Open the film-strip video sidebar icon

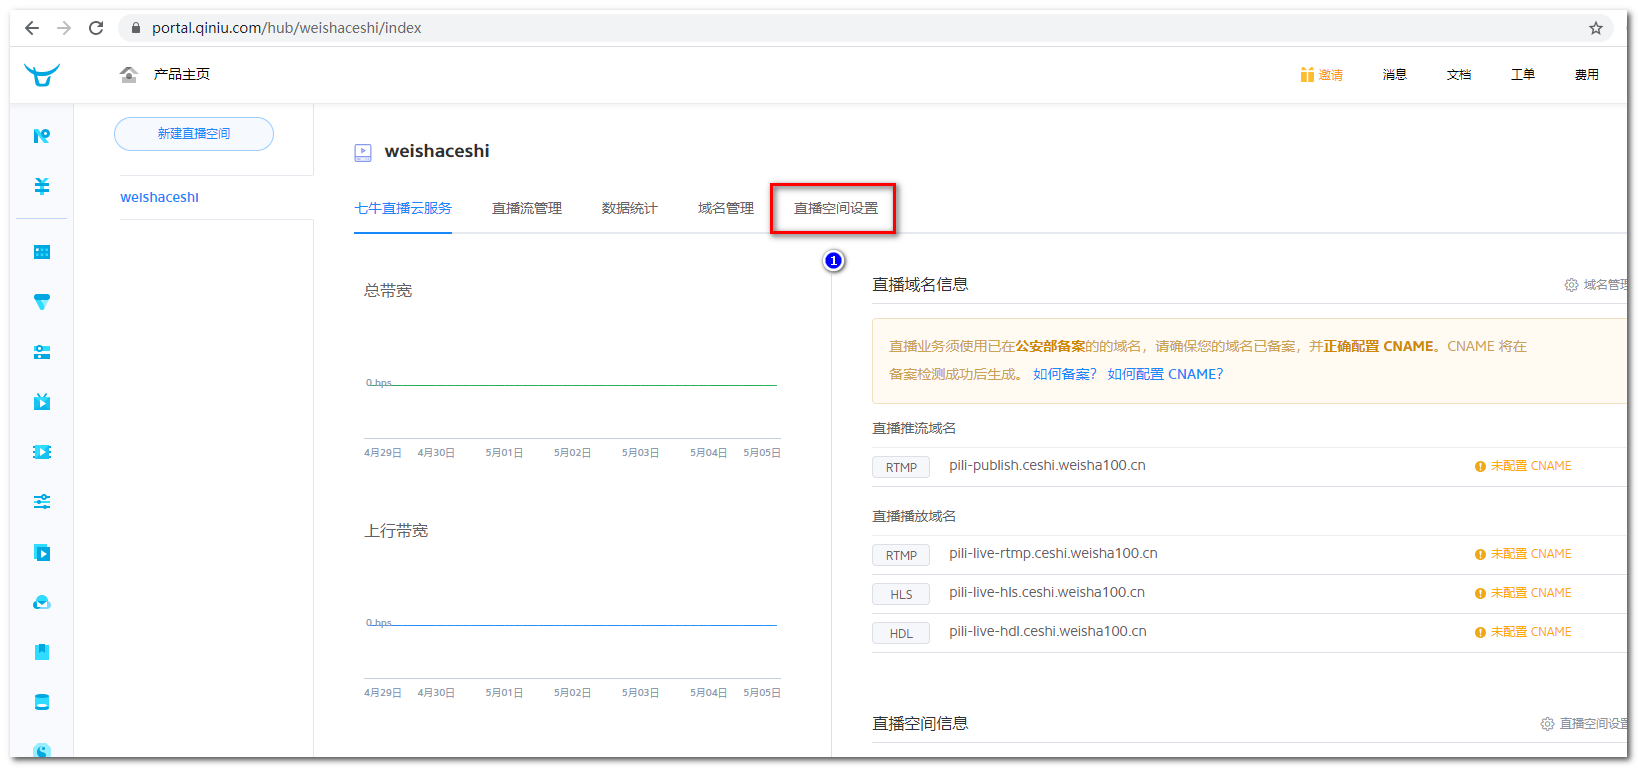coord(42,452)
